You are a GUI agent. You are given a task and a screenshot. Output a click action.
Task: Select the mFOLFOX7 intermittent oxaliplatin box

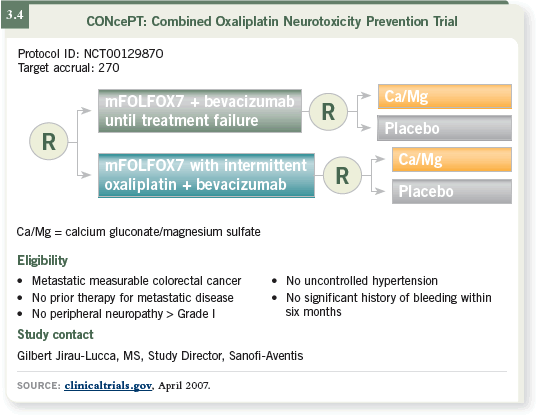[206, 175]
